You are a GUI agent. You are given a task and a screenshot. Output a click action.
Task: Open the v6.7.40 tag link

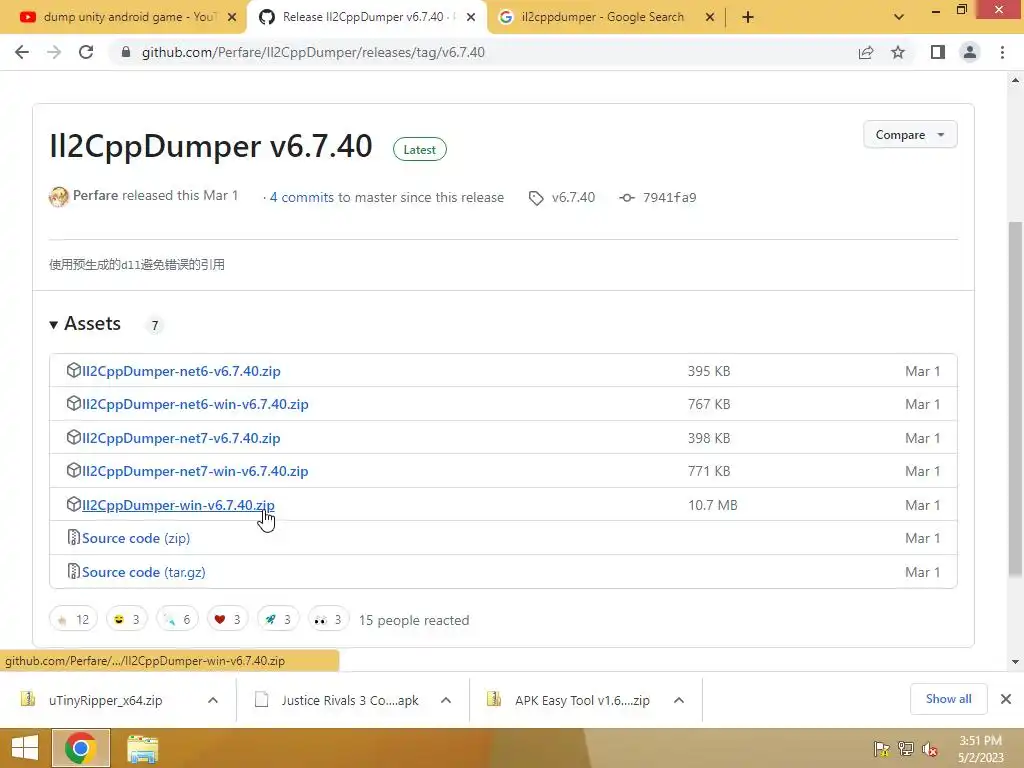(573, 197)
